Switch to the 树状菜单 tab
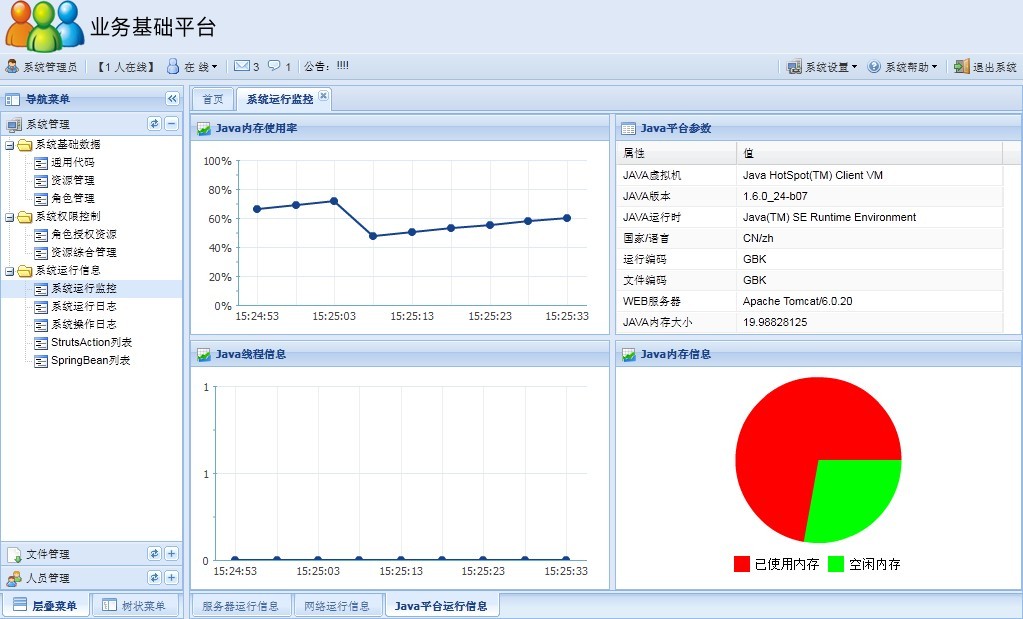1023x619 pixels. click(134, 605)
